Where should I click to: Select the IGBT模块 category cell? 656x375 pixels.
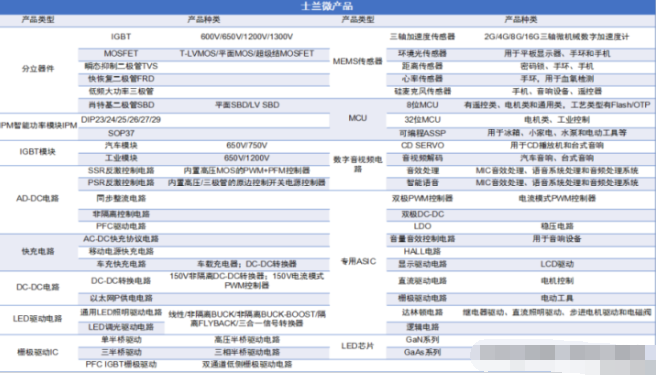click(38, 152)
